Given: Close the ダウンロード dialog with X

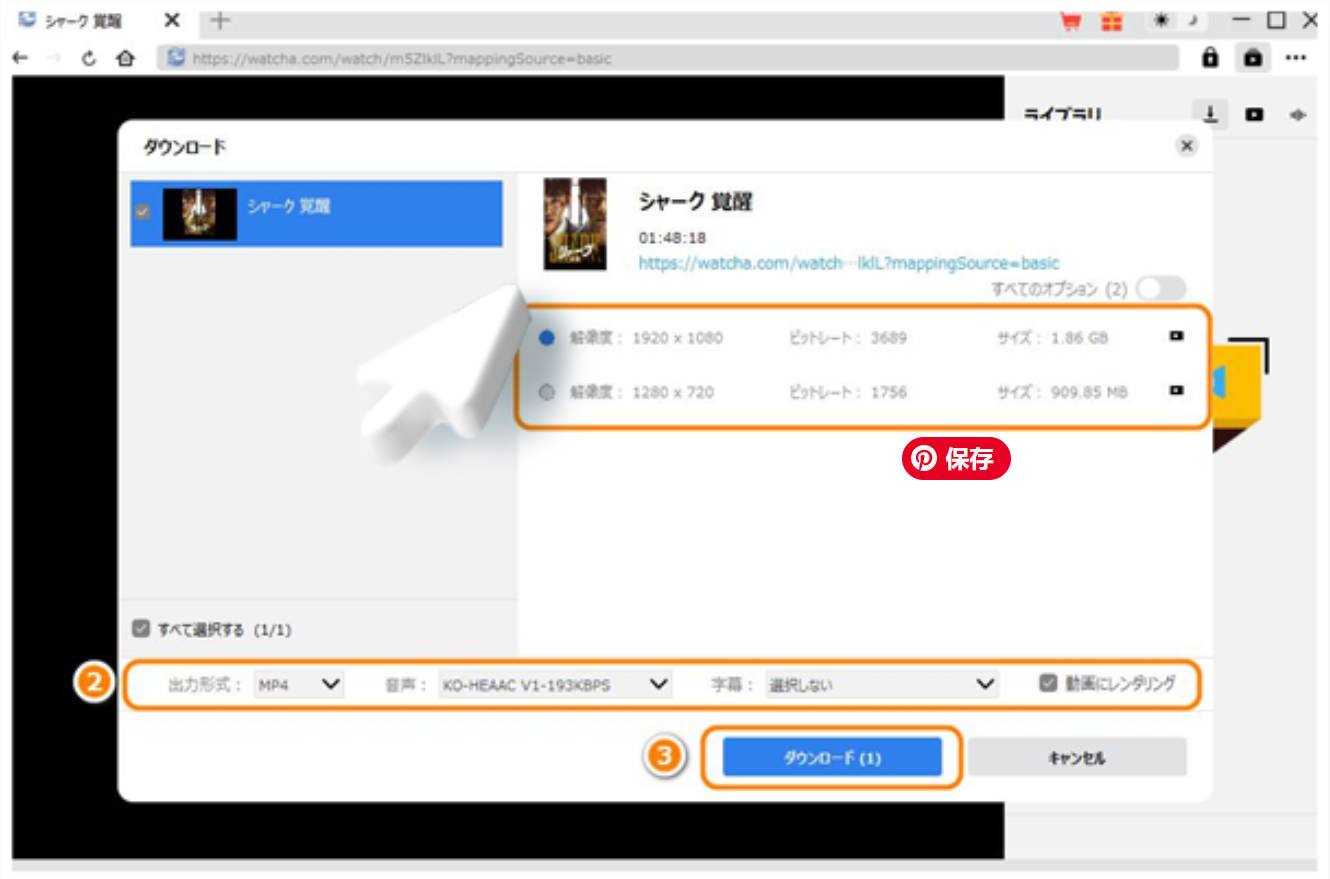Looking at the screenshot, I should [x=1187, y=146].
